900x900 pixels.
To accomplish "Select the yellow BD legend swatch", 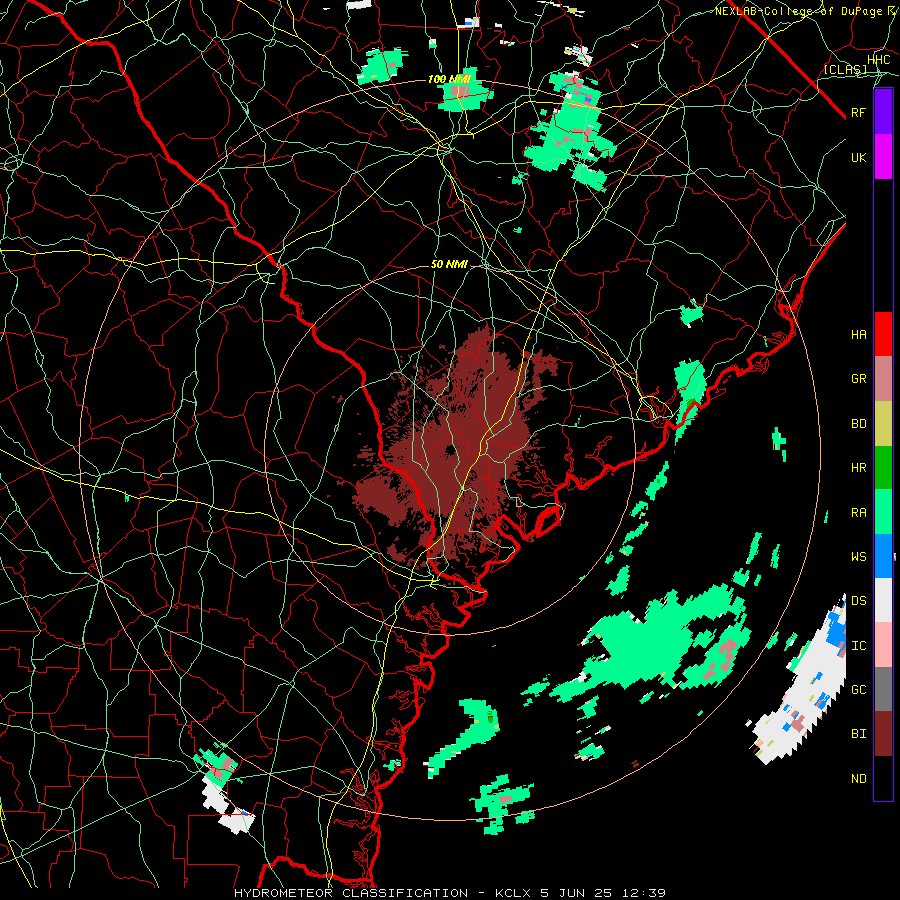I will click(883, 423).
